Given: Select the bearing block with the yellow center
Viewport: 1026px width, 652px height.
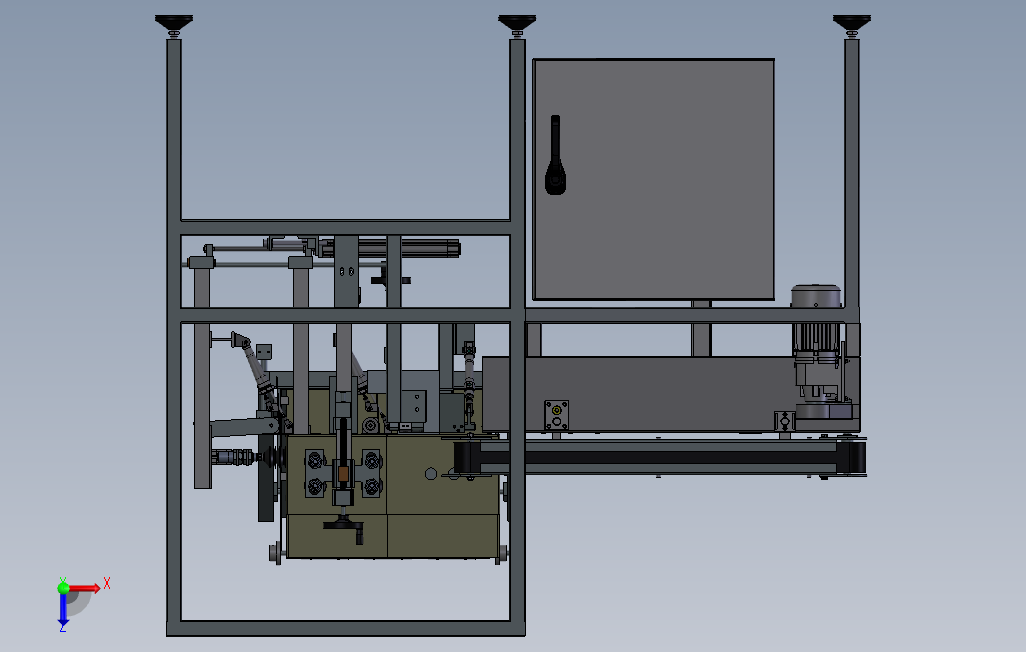Looking at the screenshot, I should coord(556,415).
